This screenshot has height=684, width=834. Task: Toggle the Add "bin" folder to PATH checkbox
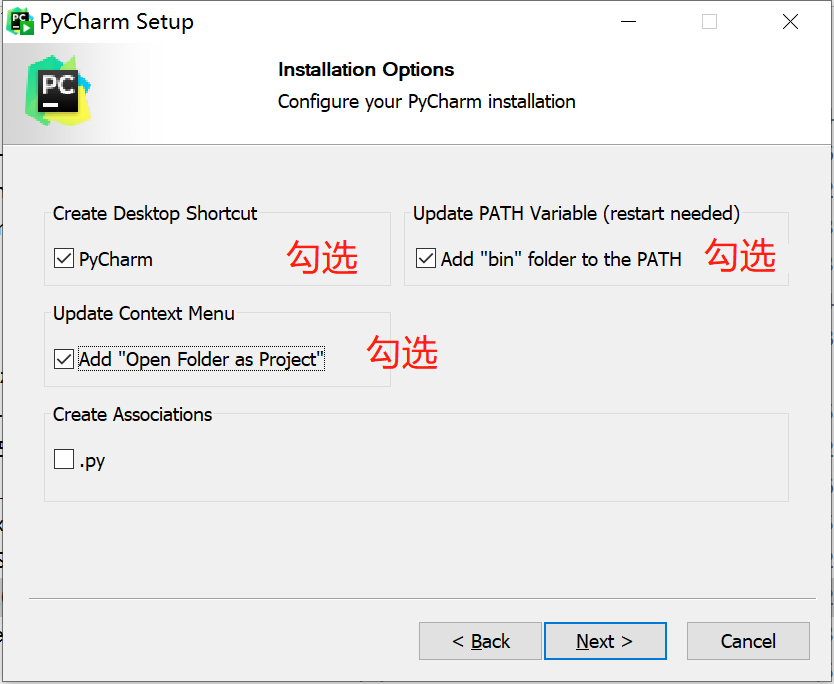click(x=426, y=259)
